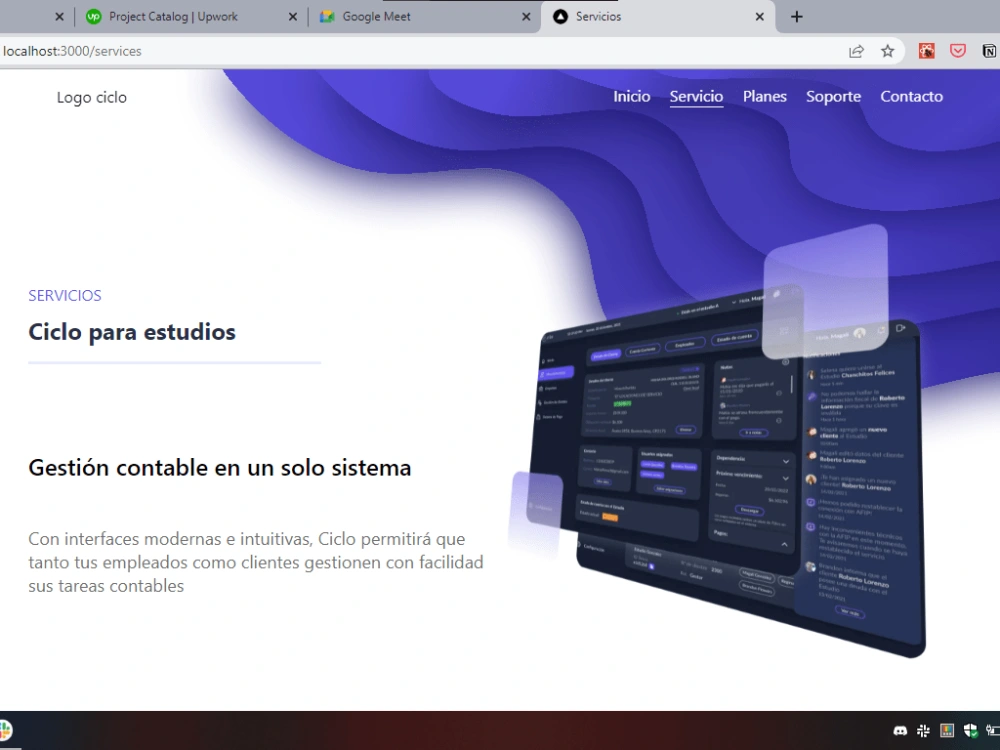Viewport: 1000px width, 750px height.
Task: Open Slack from the system tray
Action: (x=924, y=731)
